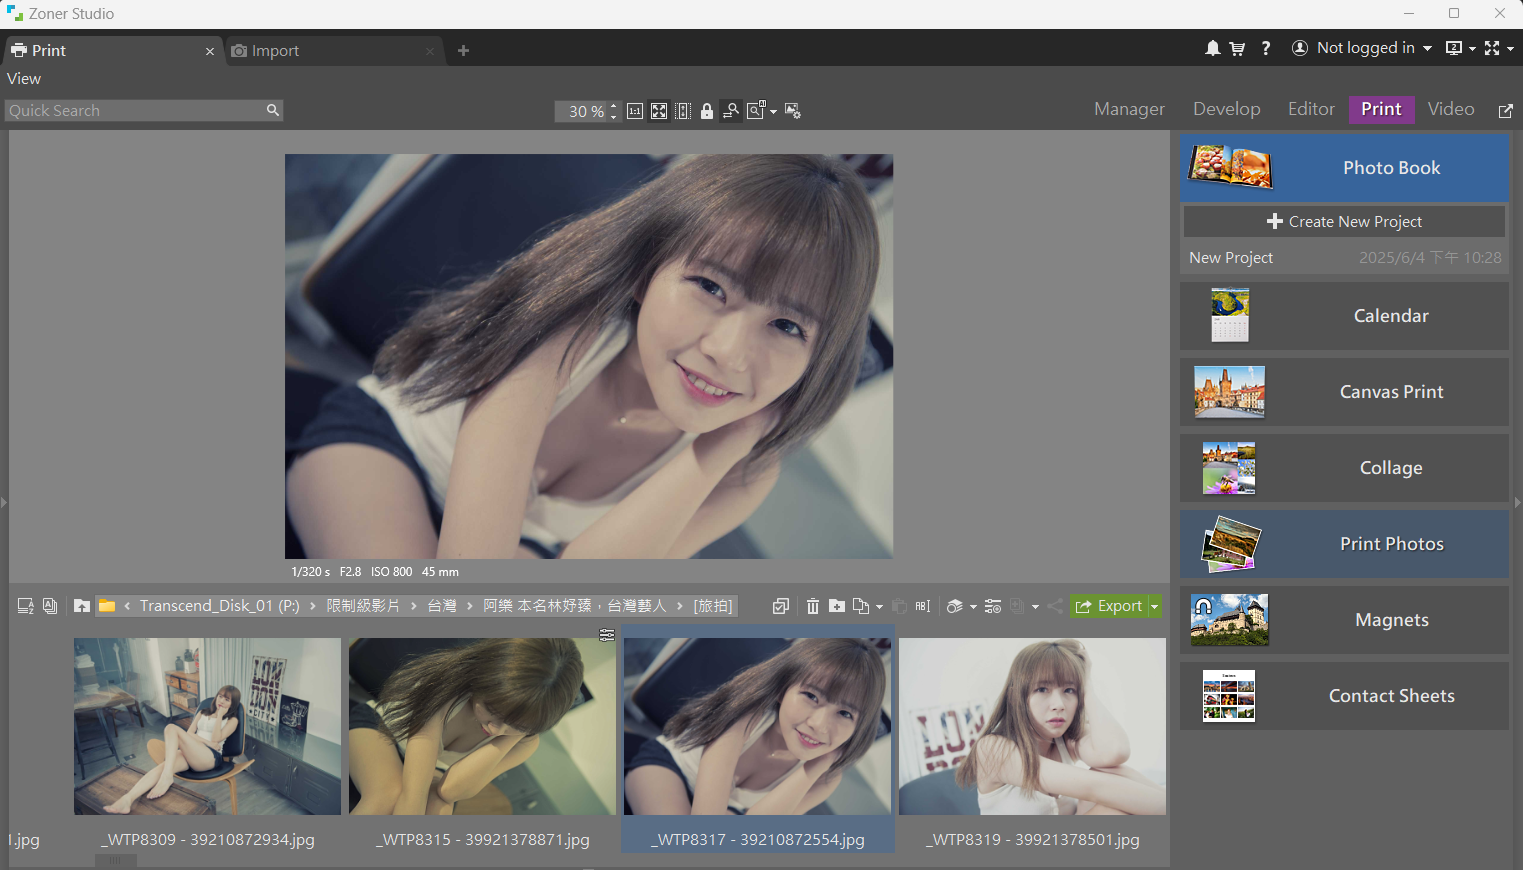The image size is (1523, 870).
Task: Click the Calendar button
Action: point(1344,316)
